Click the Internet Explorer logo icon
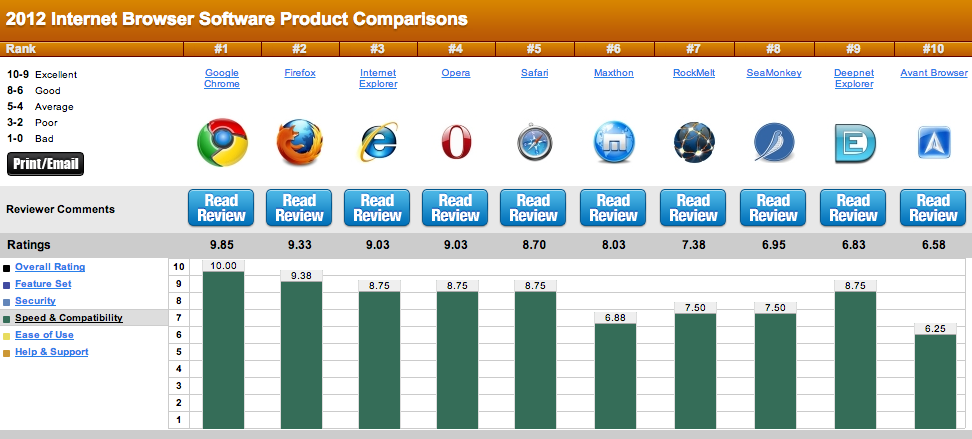 point(378,143)
